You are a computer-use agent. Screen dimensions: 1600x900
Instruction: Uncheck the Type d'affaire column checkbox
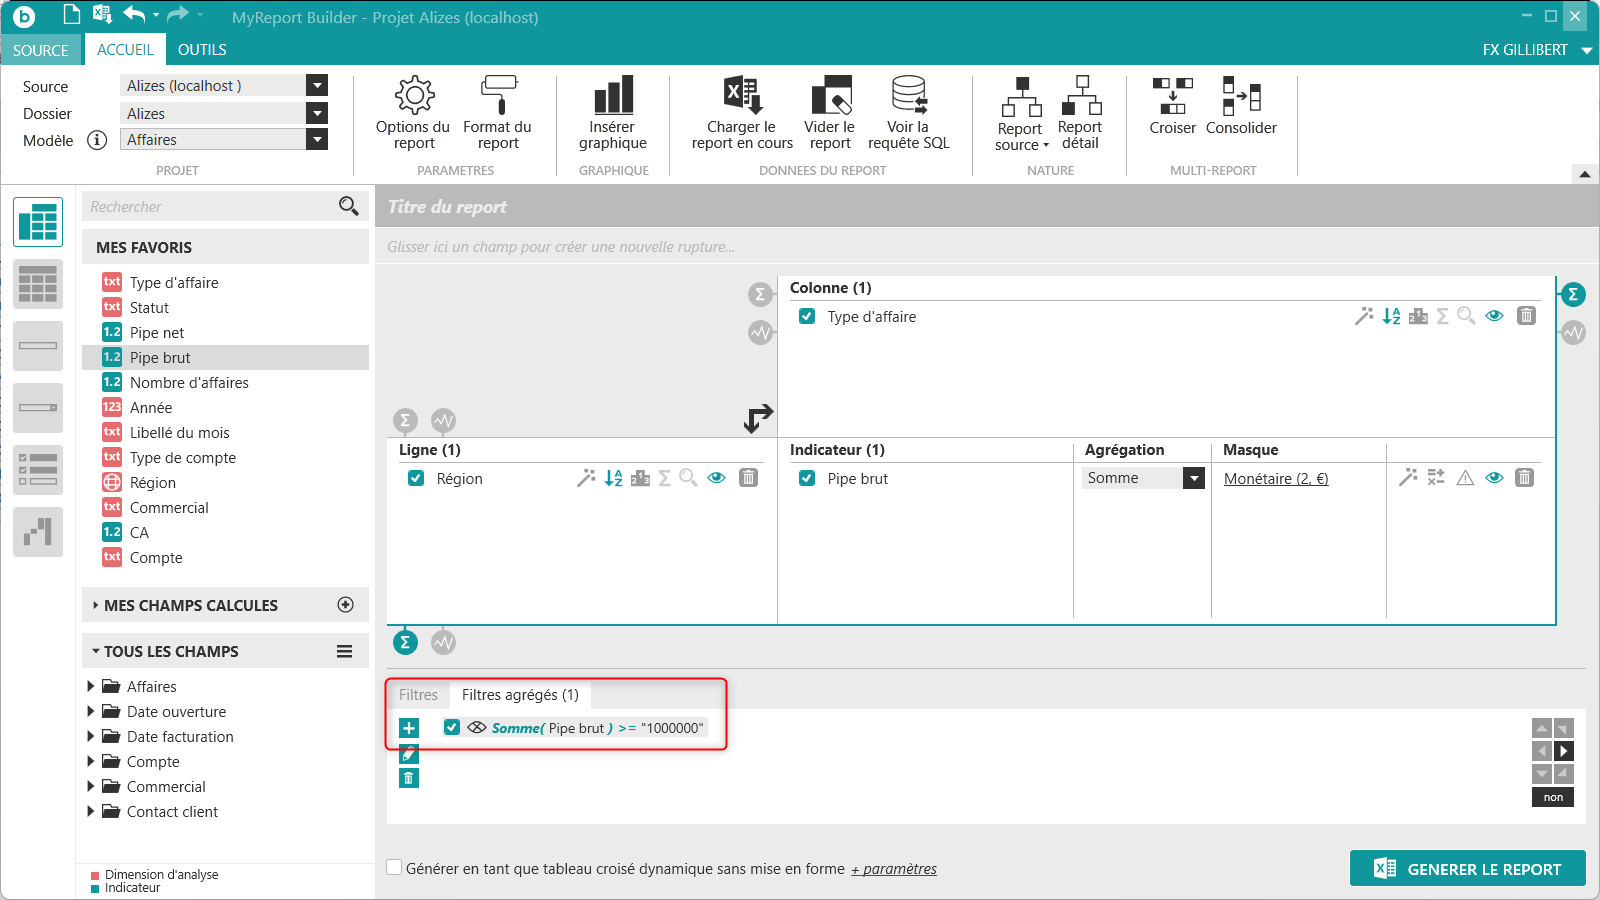(x=807, y=316)
